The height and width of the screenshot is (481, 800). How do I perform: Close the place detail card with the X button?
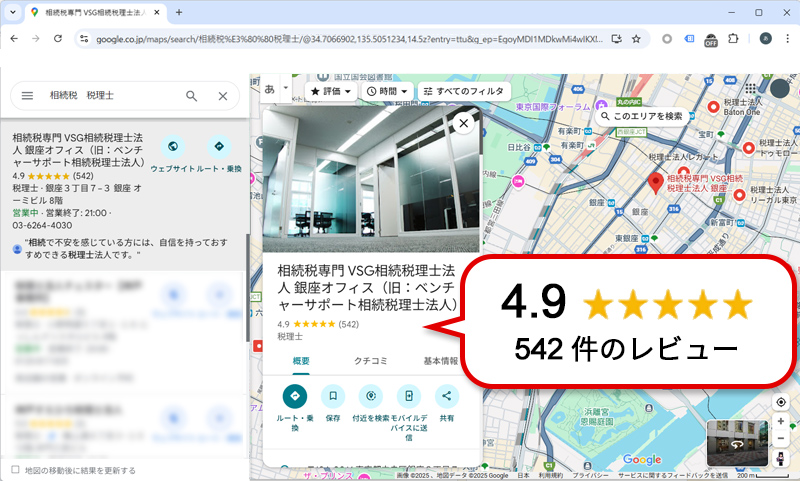pos(463,123)
